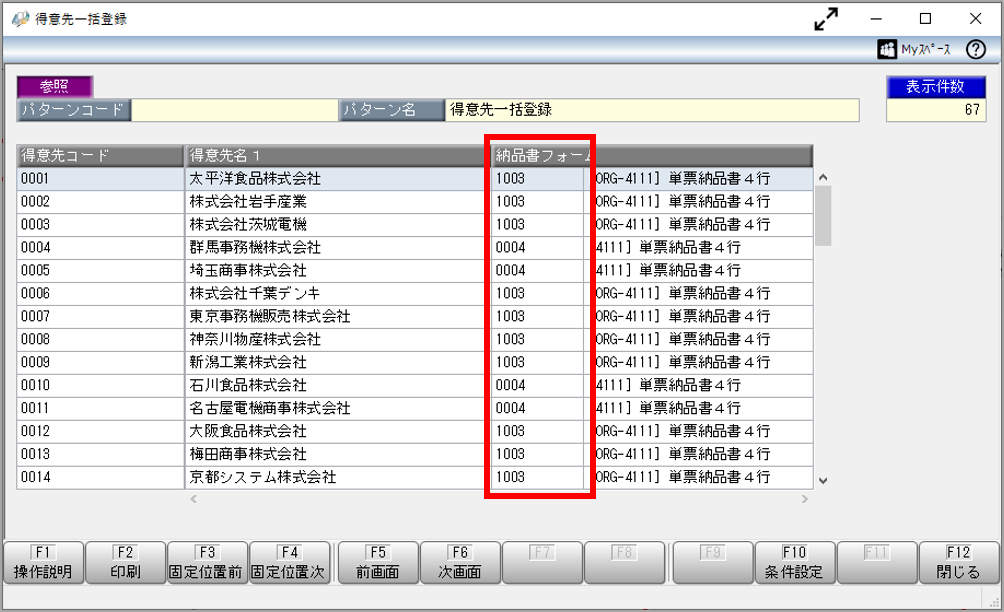1004x612 pixels.
Task: Click form code 1003 in row 0001
Action: [x=537, y=179]
